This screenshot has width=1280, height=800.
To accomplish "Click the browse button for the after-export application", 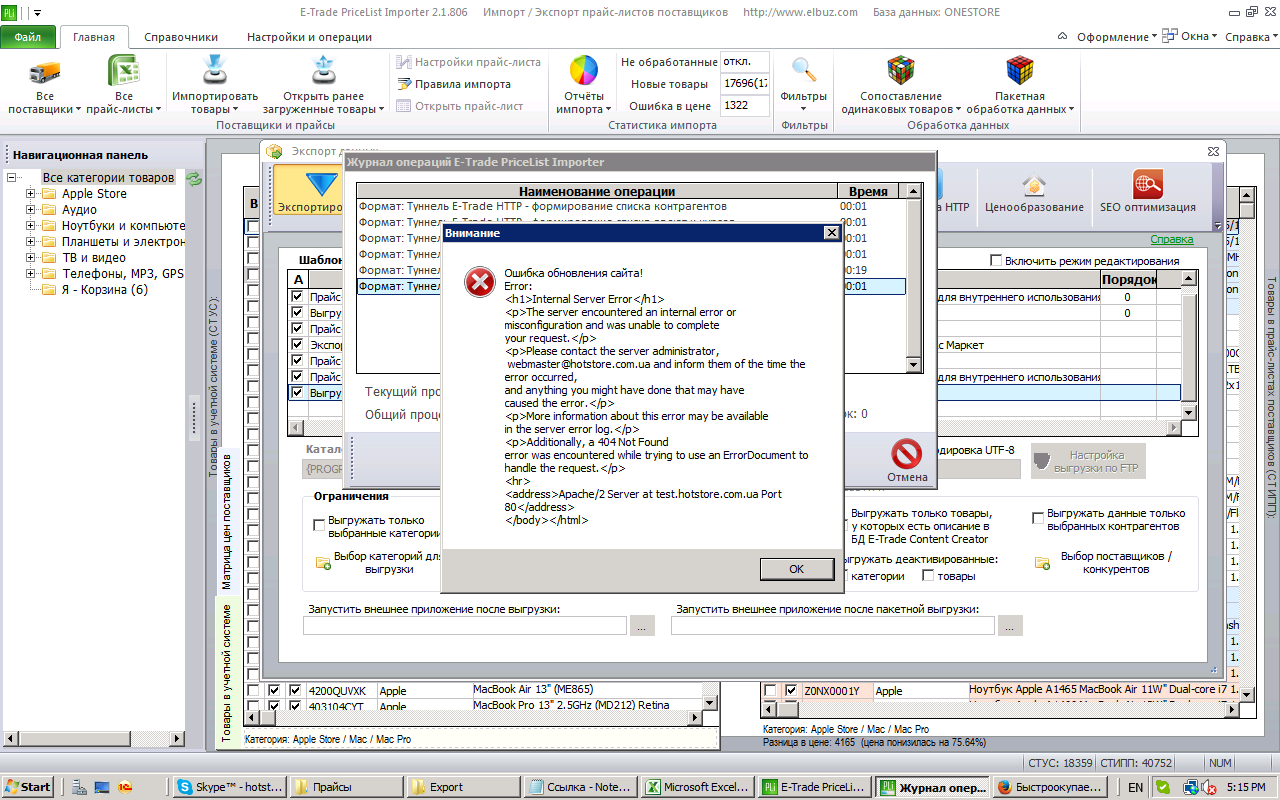I will [x=642, y=626].
